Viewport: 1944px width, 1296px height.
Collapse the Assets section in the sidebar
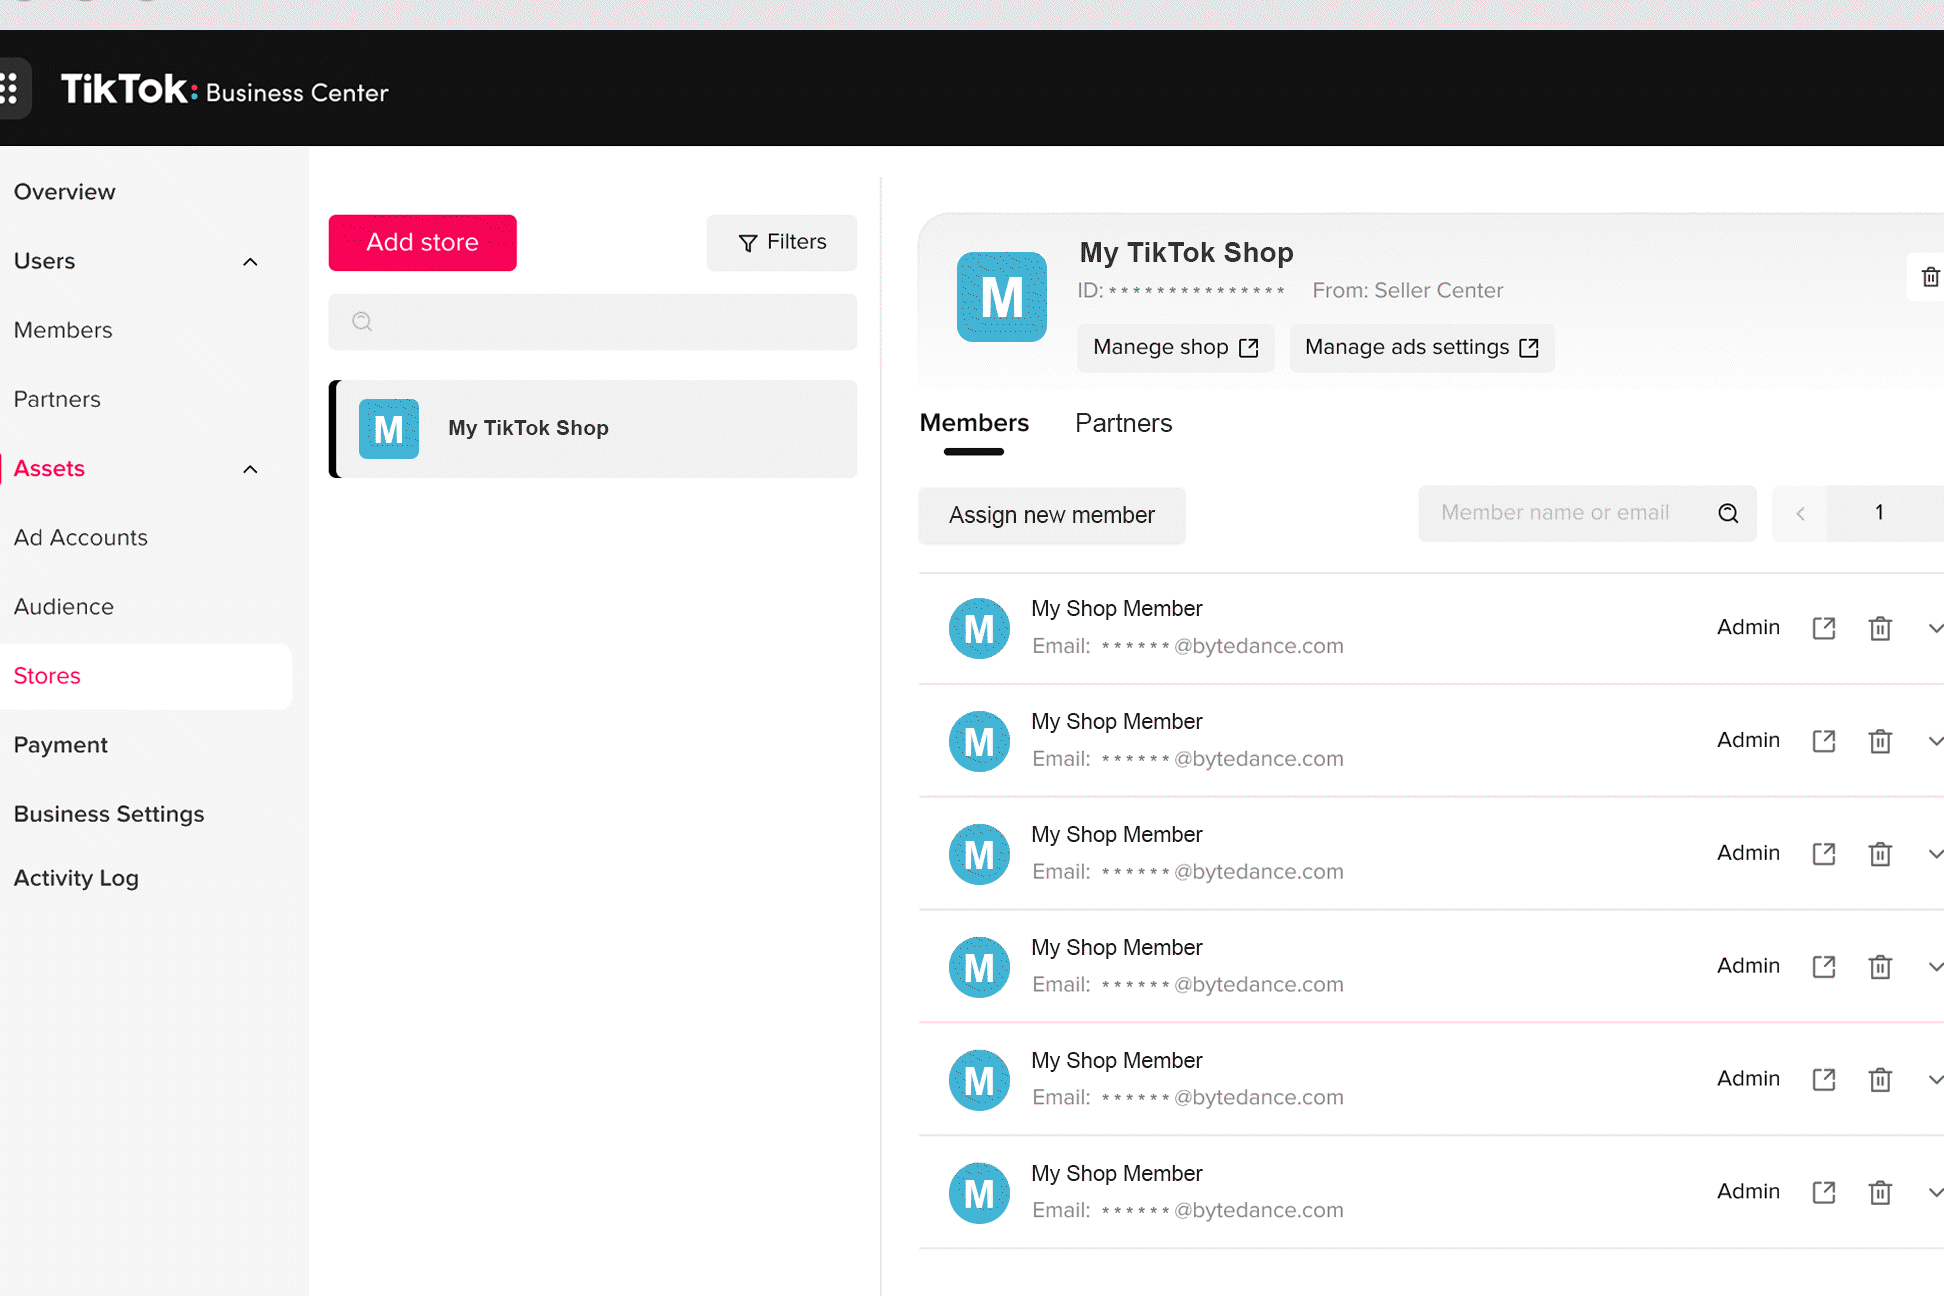(x=249, y=468)
